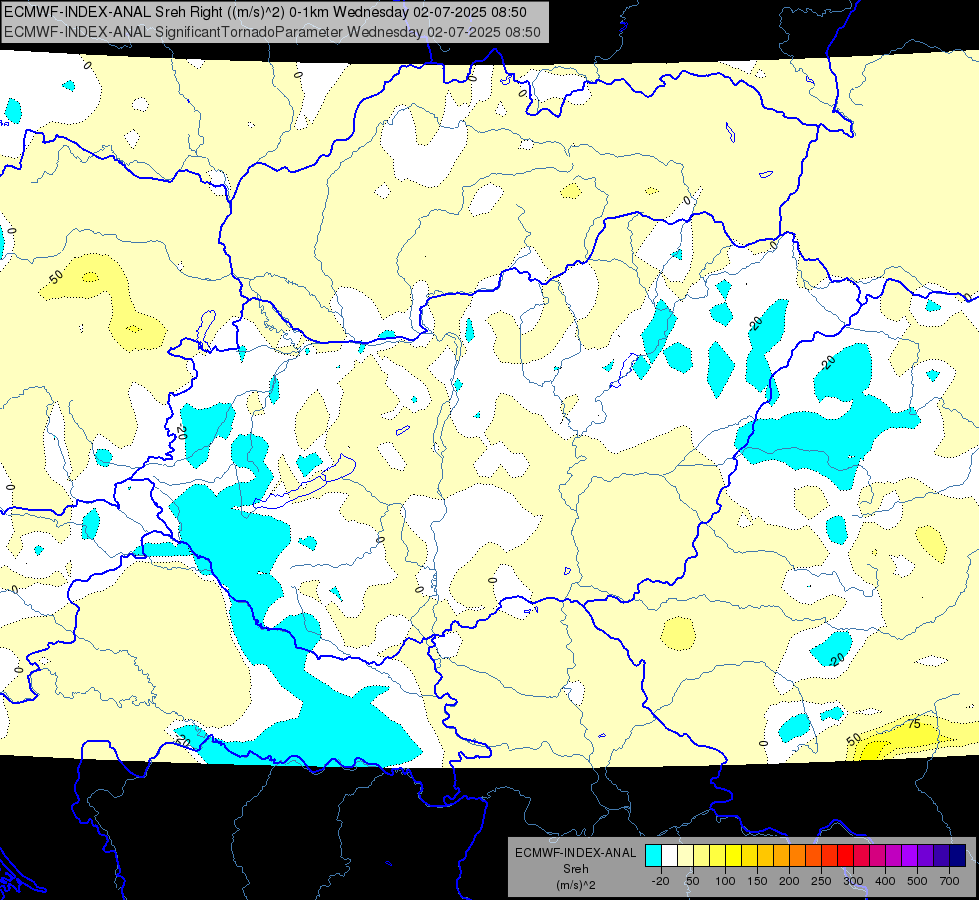Click the Sreh Right 0-1km title line

(x=265, y=12)
